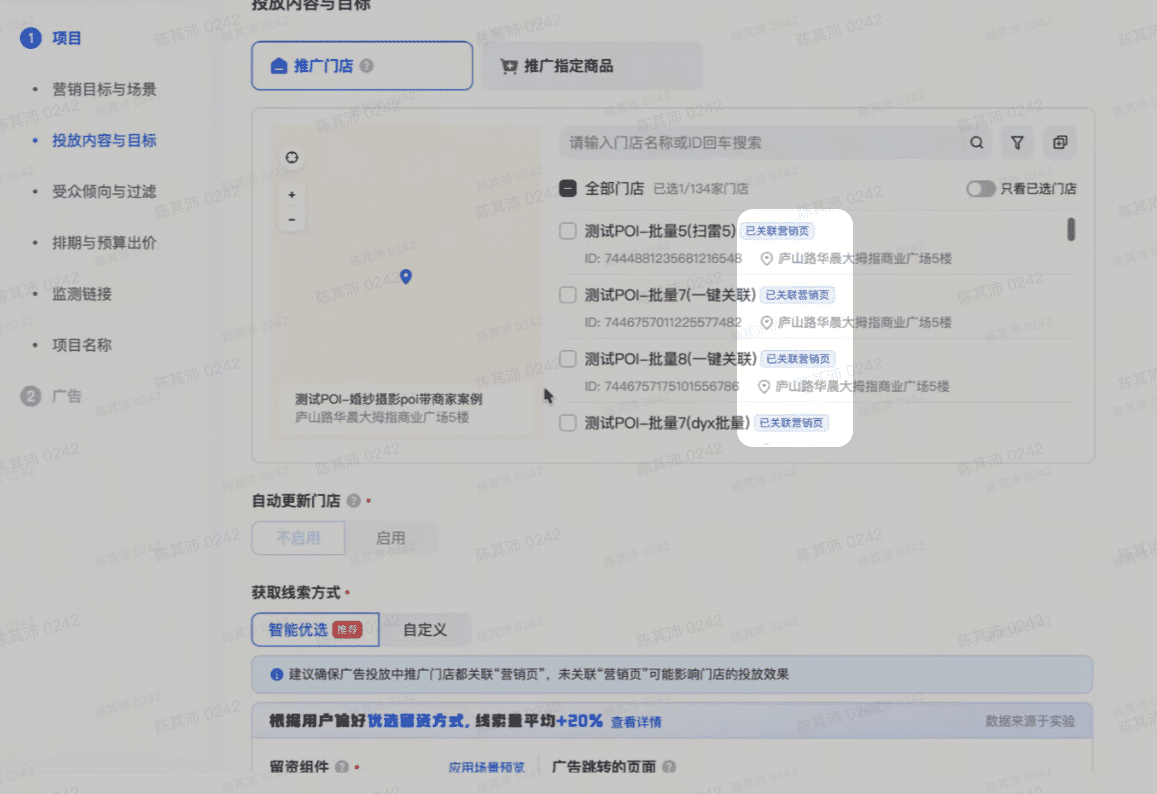The width and height of the screenshot is (1157, 794).
Task: Click the blue map location pin
Action: [405, 277]
